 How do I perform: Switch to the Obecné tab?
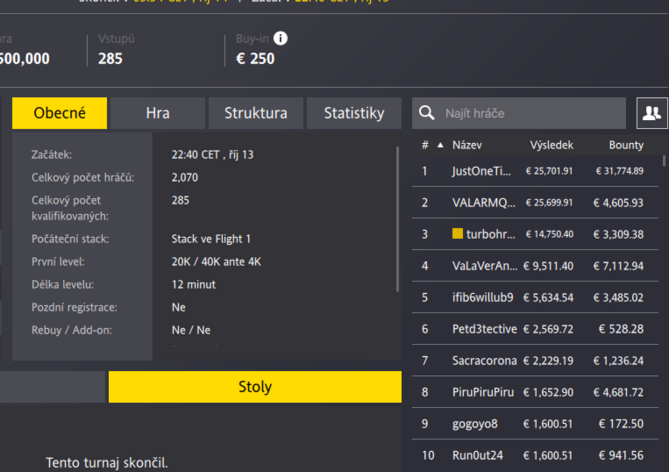click(x=60, y=114)
